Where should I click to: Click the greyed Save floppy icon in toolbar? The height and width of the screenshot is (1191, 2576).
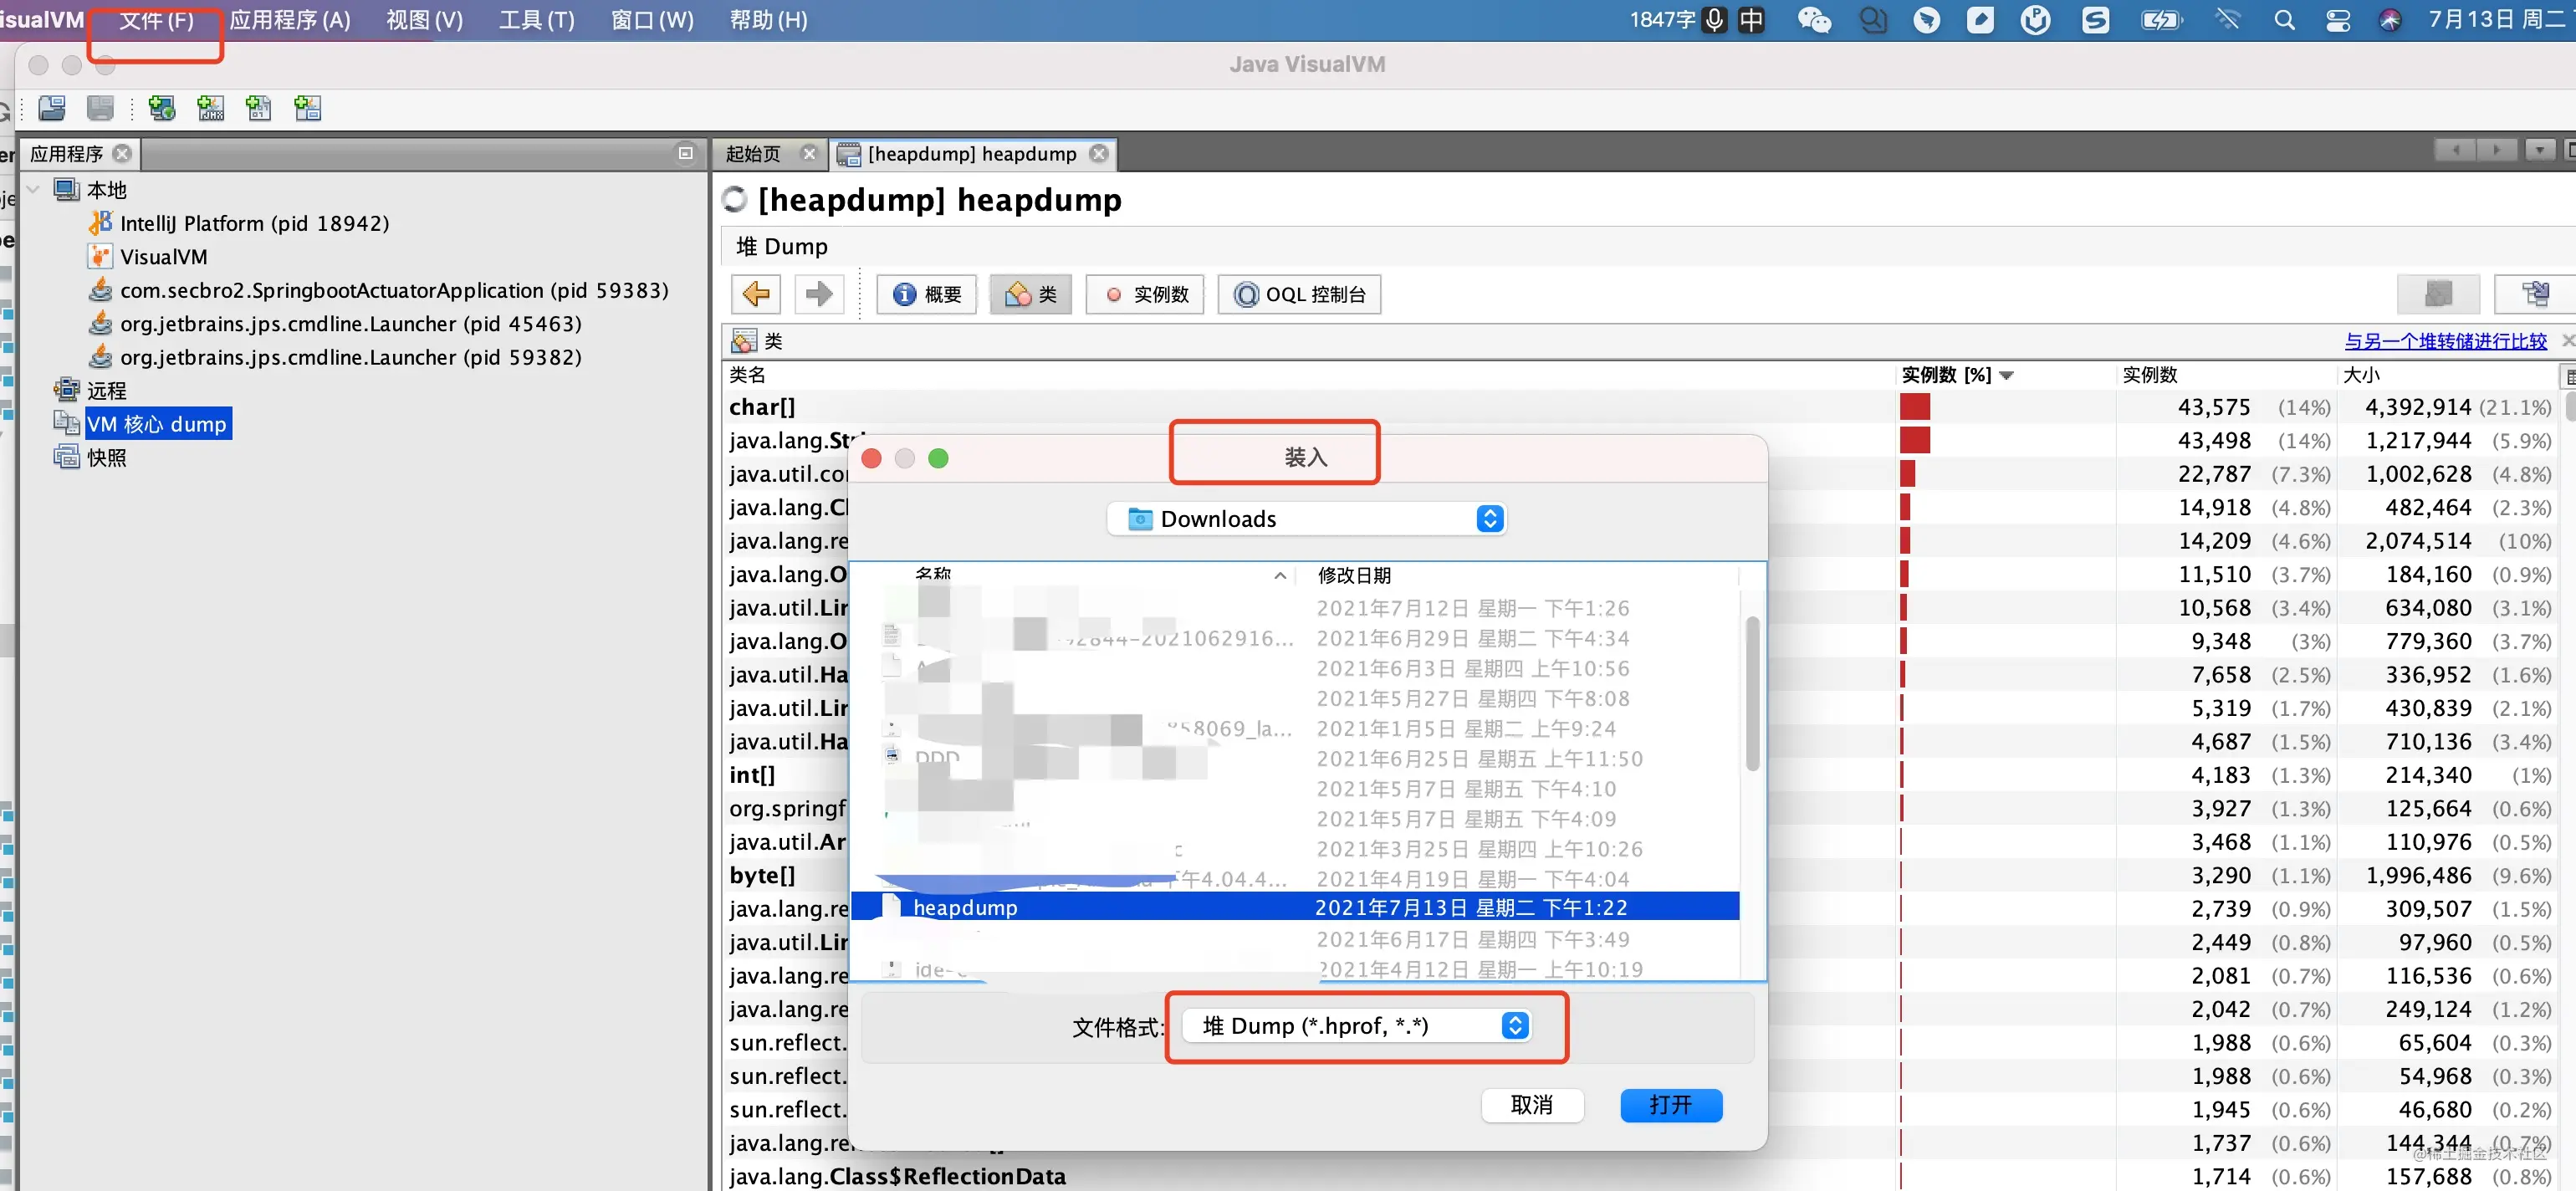[100, 108]
